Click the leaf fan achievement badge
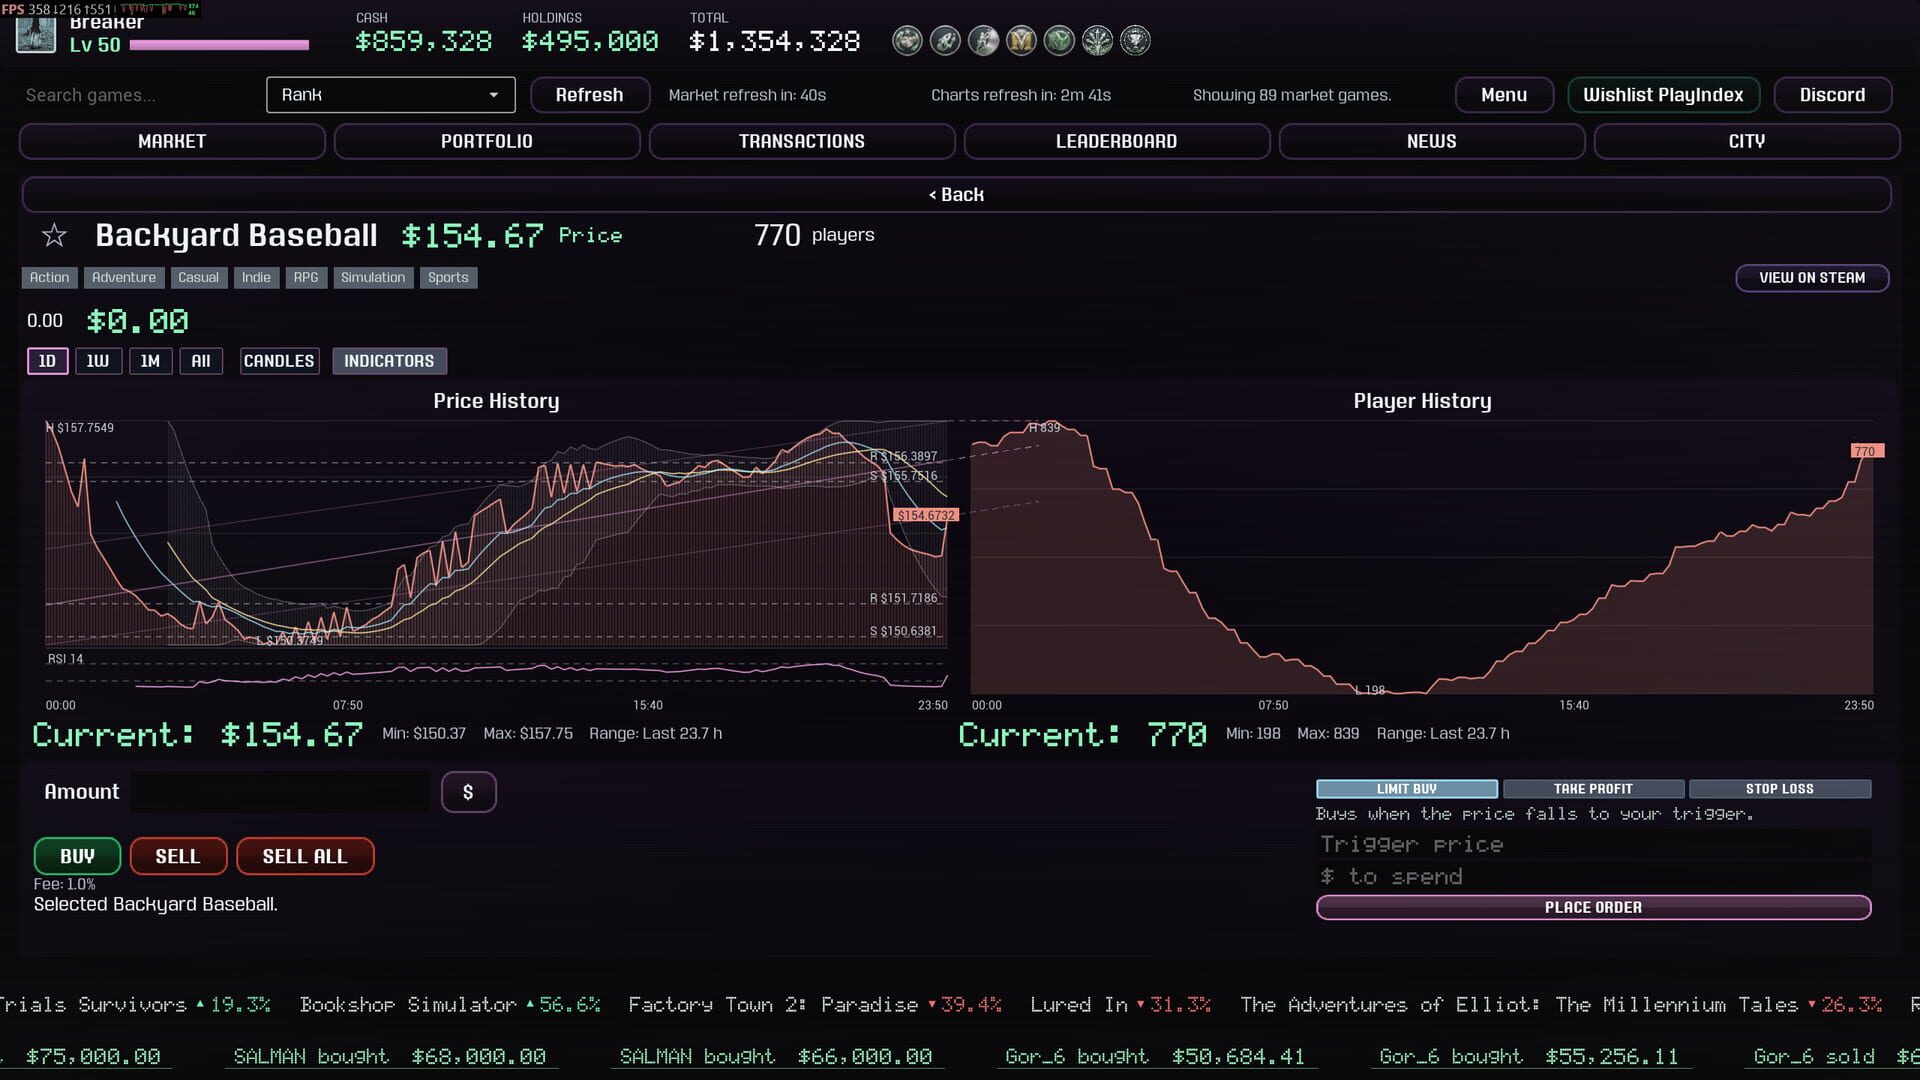1920x1080 pixels. tap(1097, 41)
